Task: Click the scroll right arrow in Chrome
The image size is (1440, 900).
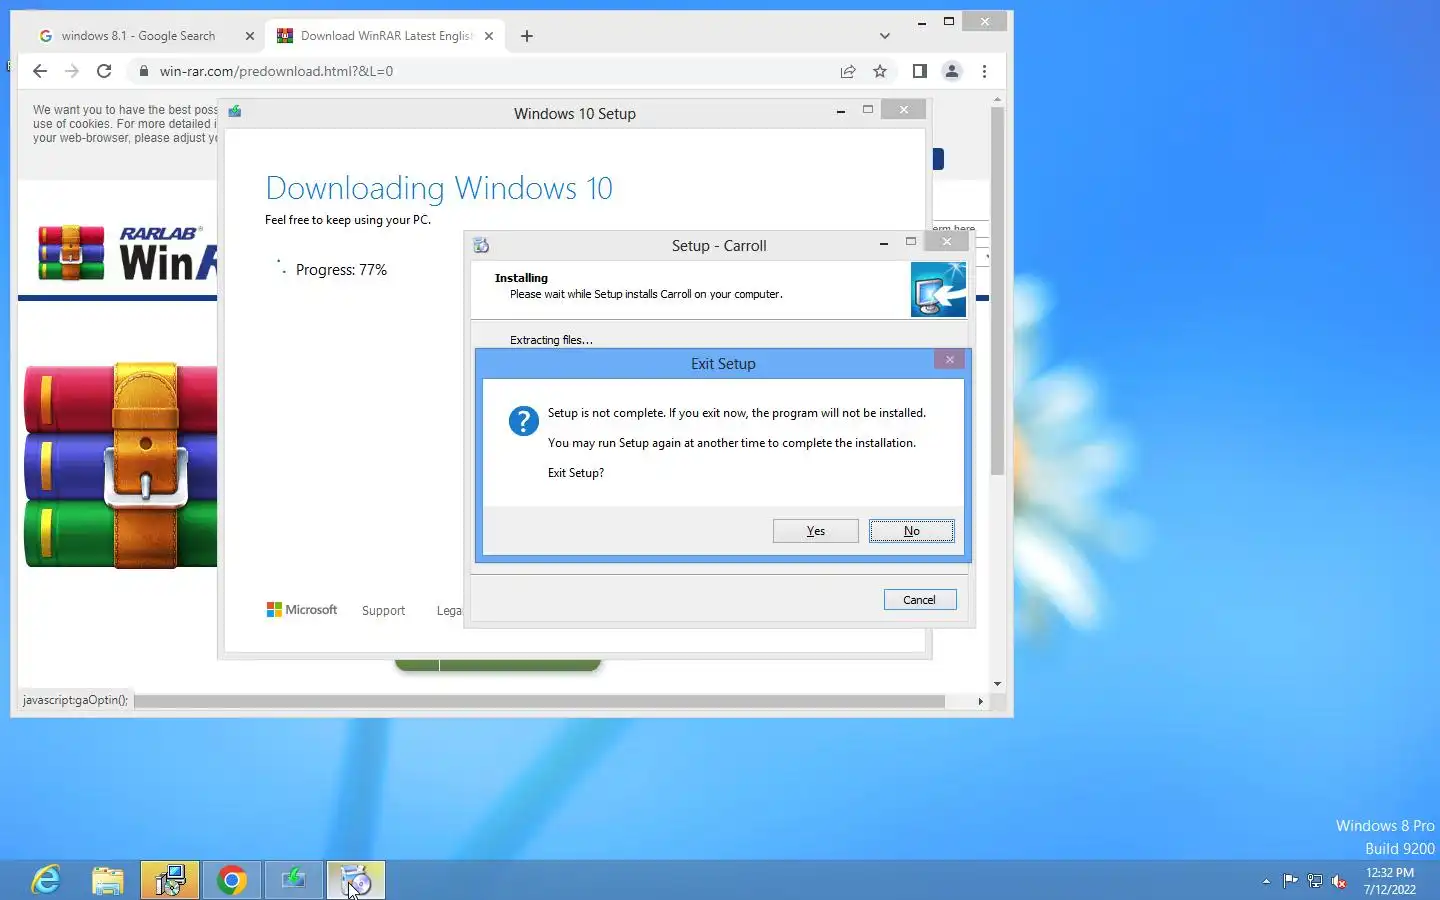Action: [x=980, y=701]
